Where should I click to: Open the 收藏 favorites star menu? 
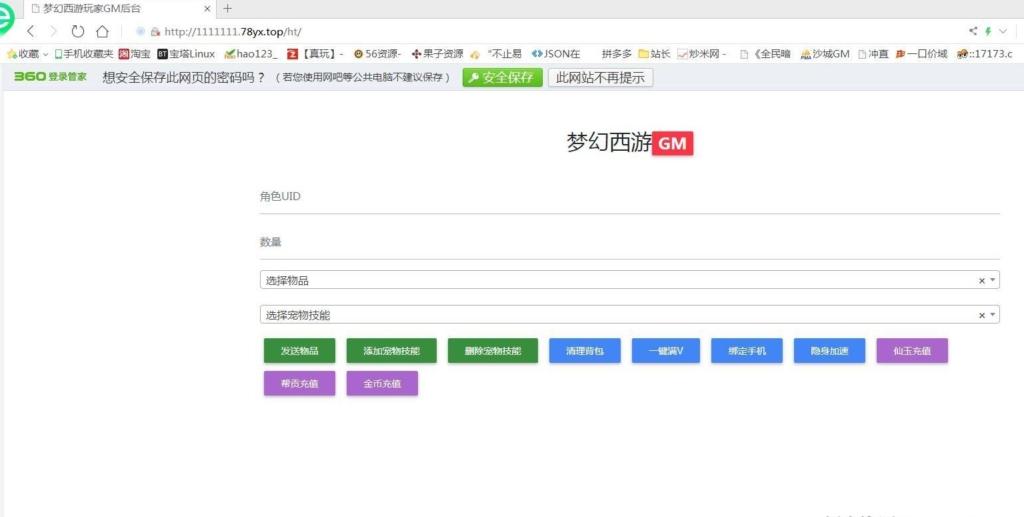tap(27, 54)
